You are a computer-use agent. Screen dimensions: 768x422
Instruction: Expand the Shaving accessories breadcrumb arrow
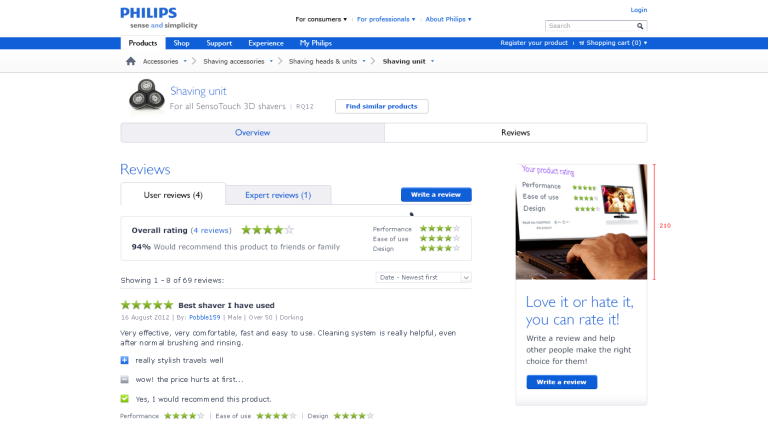(x=271, y=61)
